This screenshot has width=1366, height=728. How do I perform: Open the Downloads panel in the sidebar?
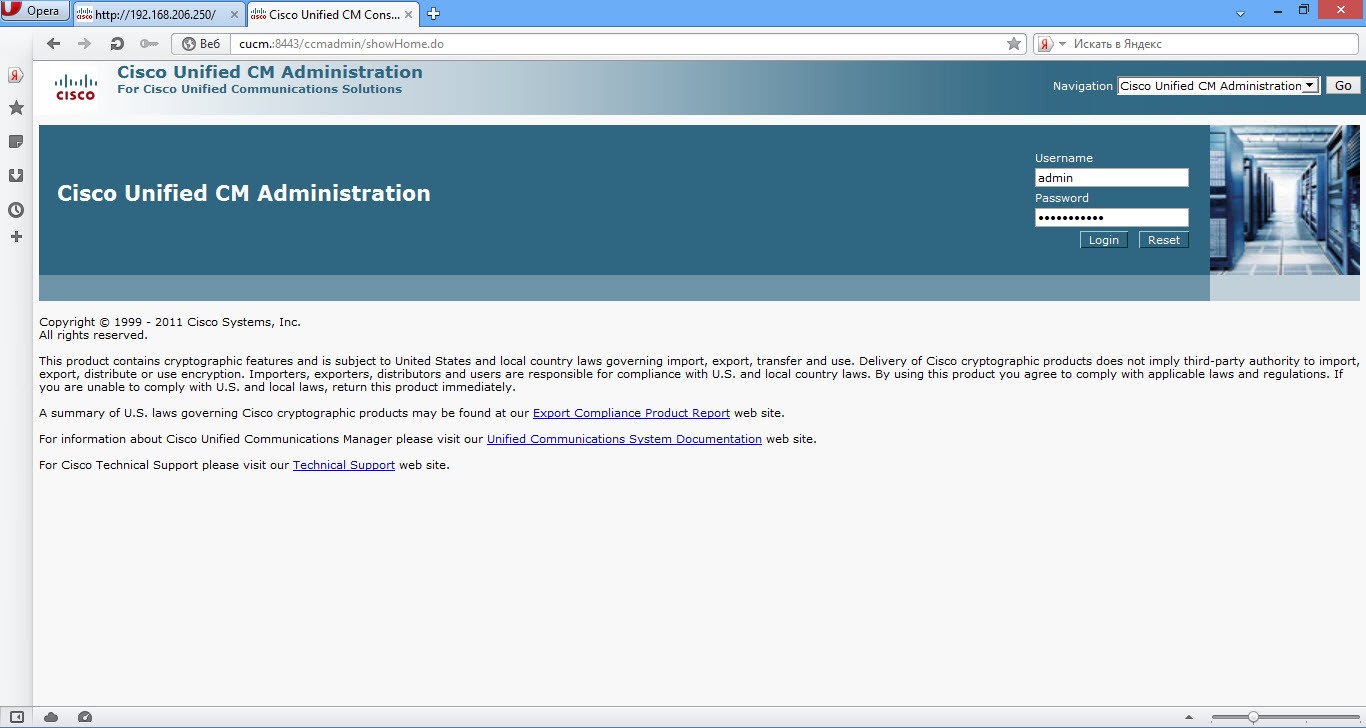click(15, 175)
